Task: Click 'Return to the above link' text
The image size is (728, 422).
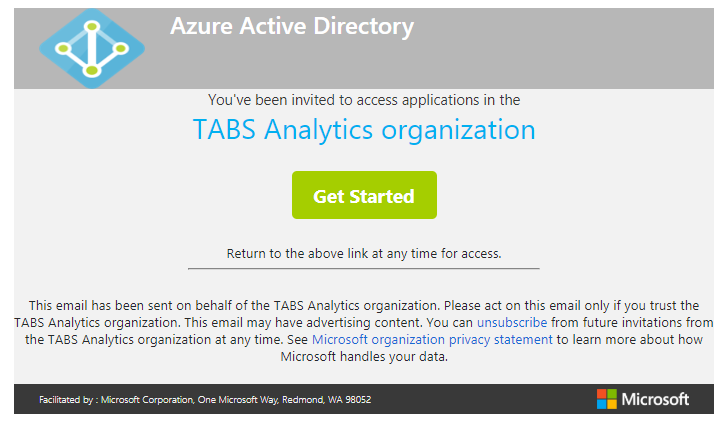Action: pos(363,253)
